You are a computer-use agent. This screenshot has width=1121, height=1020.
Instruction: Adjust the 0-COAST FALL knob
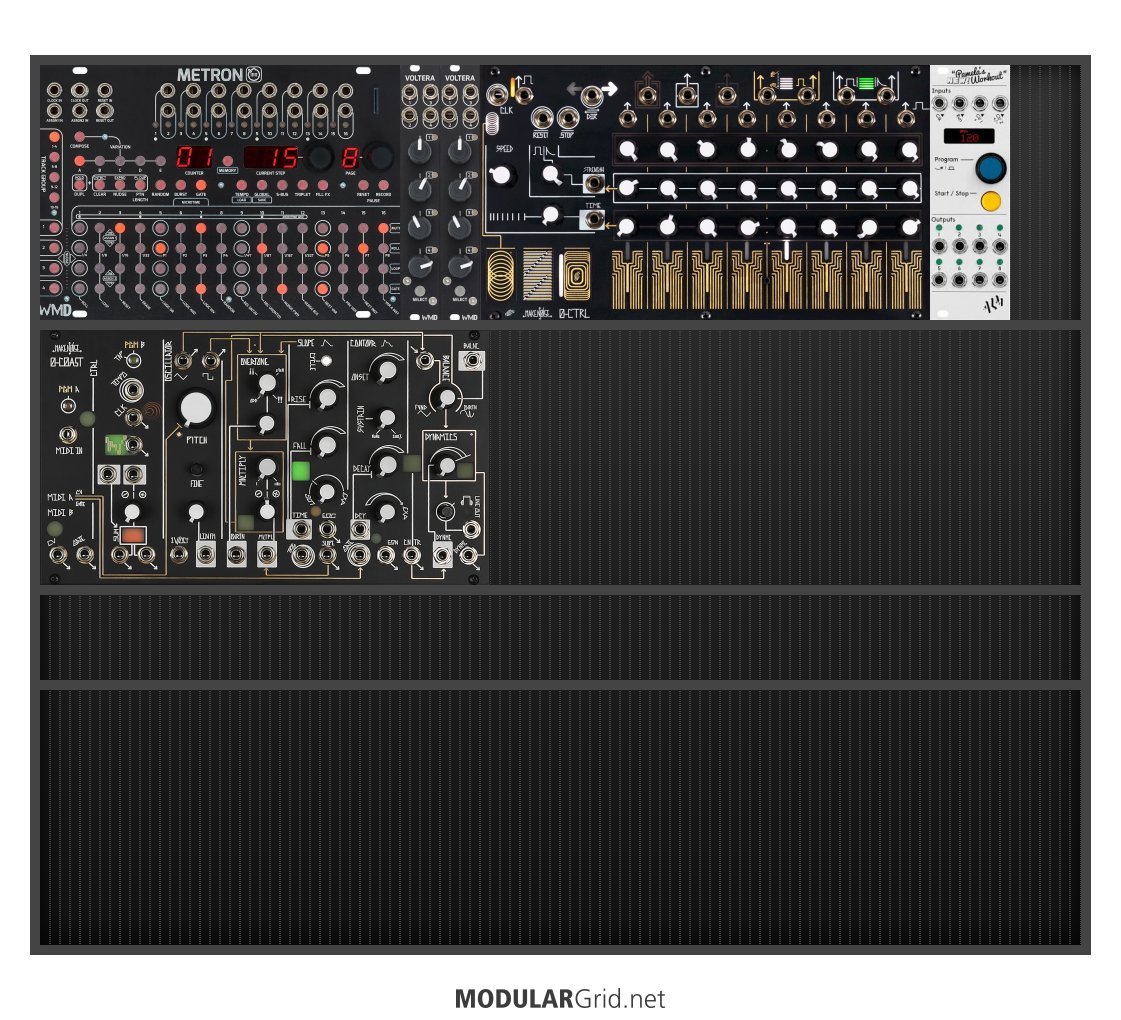pos(327,445)
